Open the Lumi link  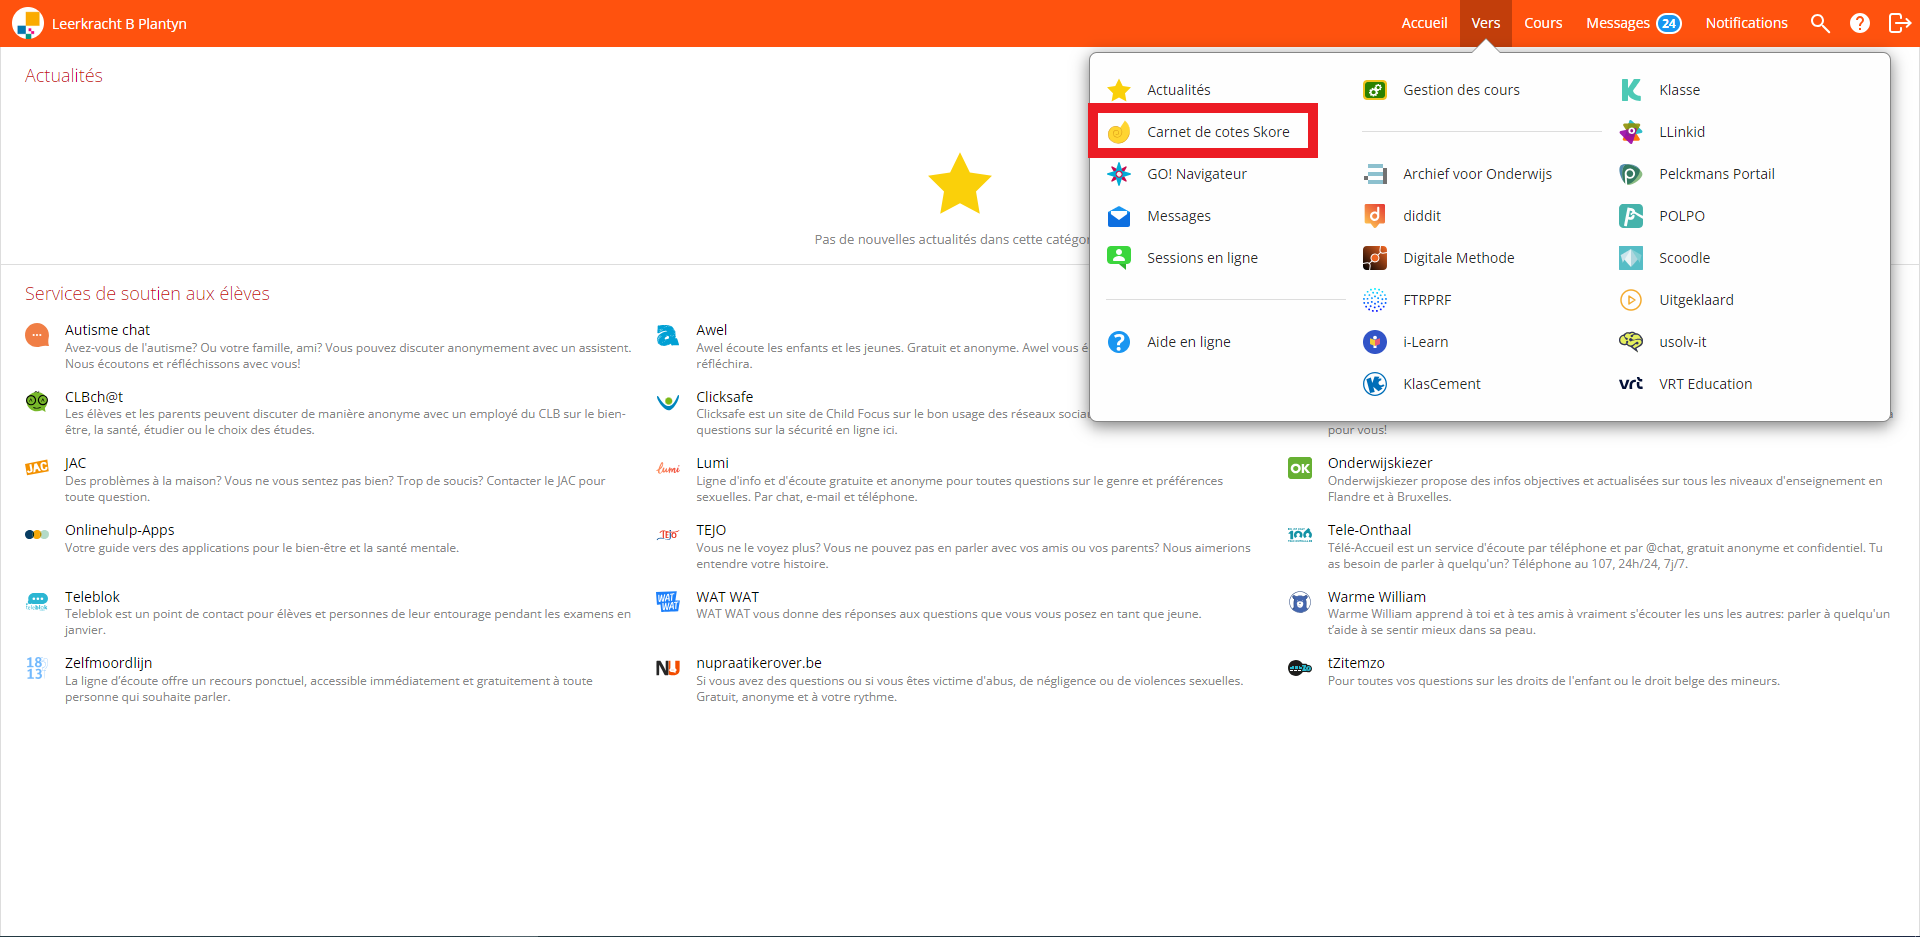click(712, 463)
